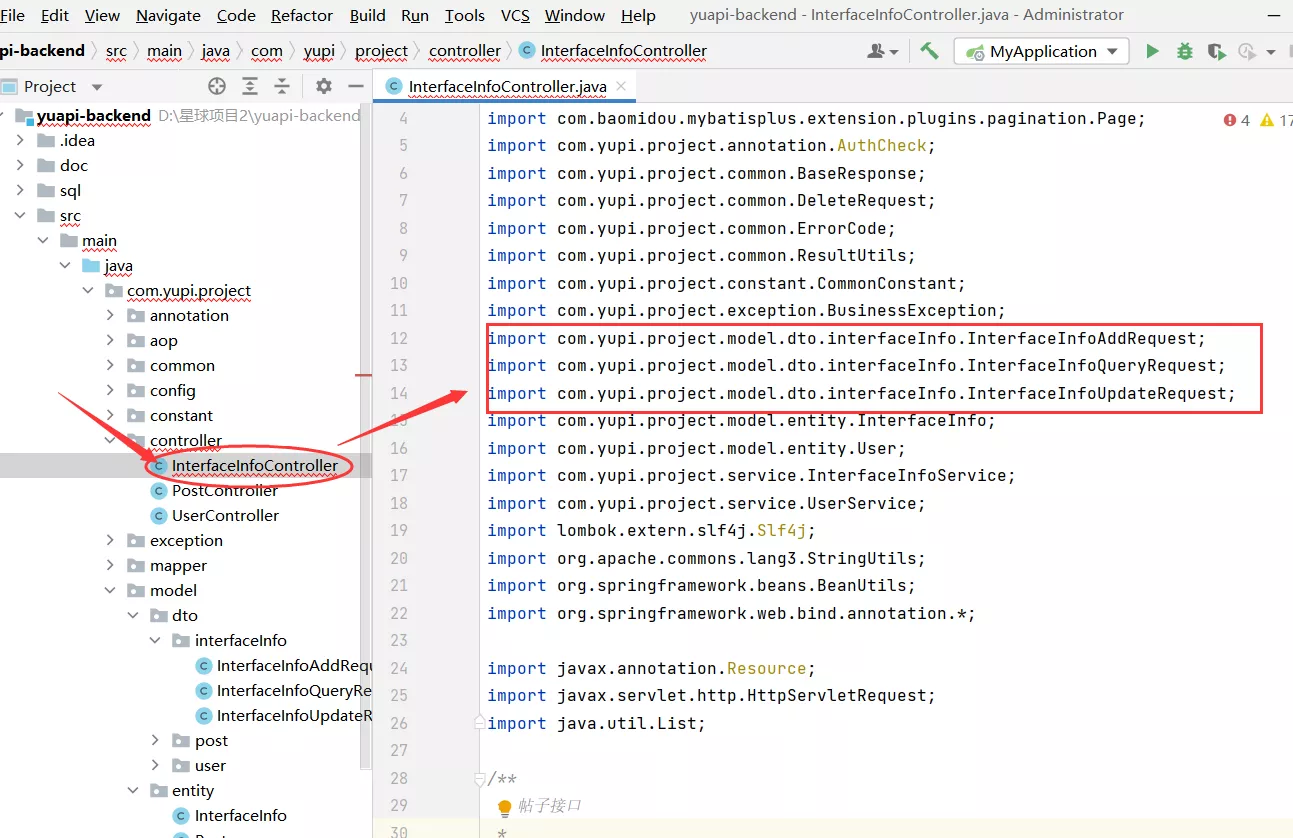
Task: Run MyApplication with the green play icon
Action: [1152, 51]
